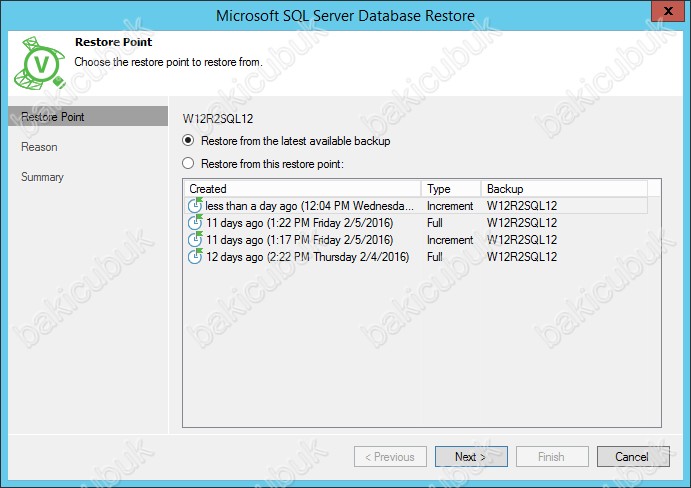The height and width of the screenshot is (488, 691).
Task: Click the disabled Previous button
Action: 390,457
